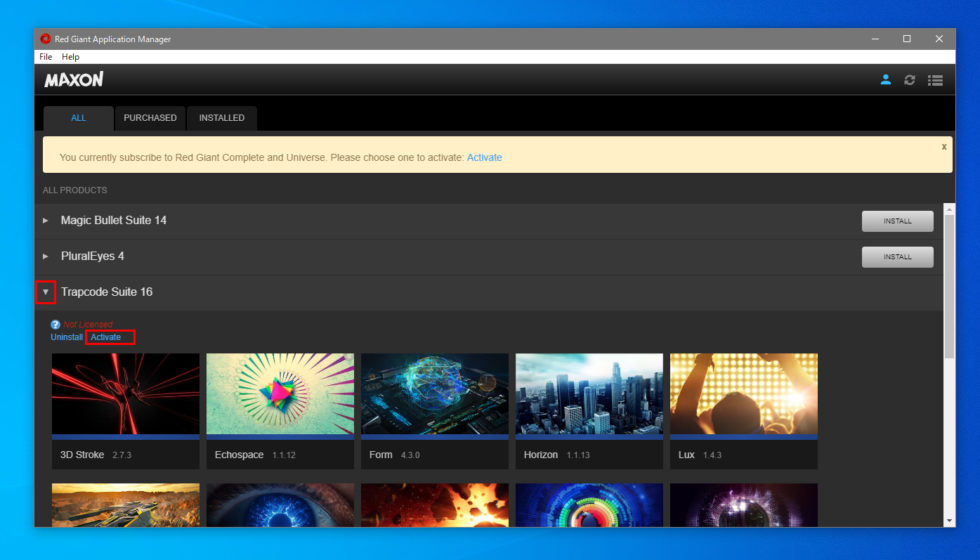Click the product list scrollbar thumb
This screenshot has width=980, height=560.
(x=949, y=287)
